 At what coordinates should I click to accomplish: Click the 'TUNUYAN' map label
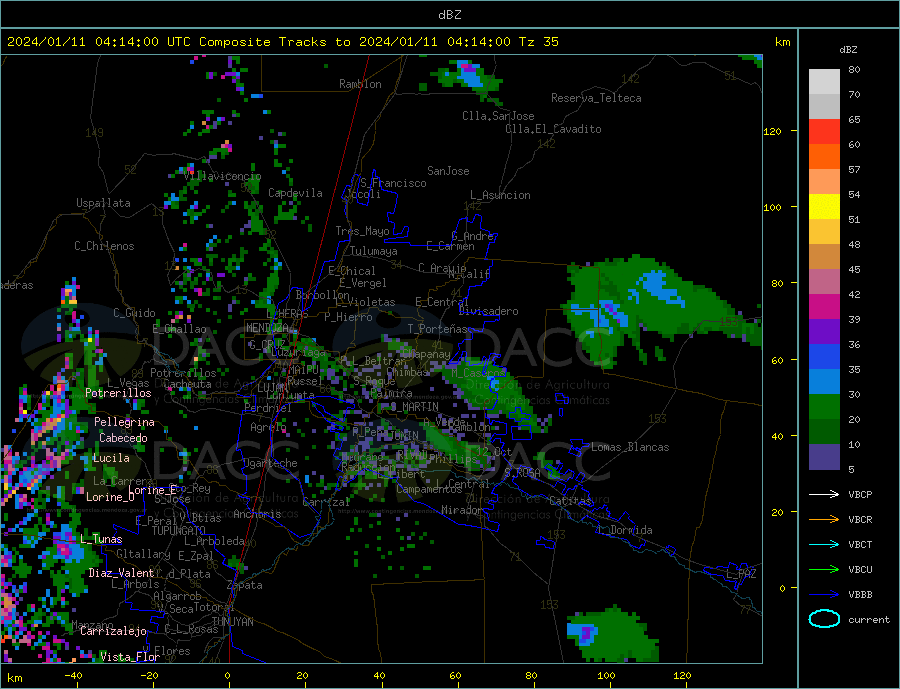[232, 622]
